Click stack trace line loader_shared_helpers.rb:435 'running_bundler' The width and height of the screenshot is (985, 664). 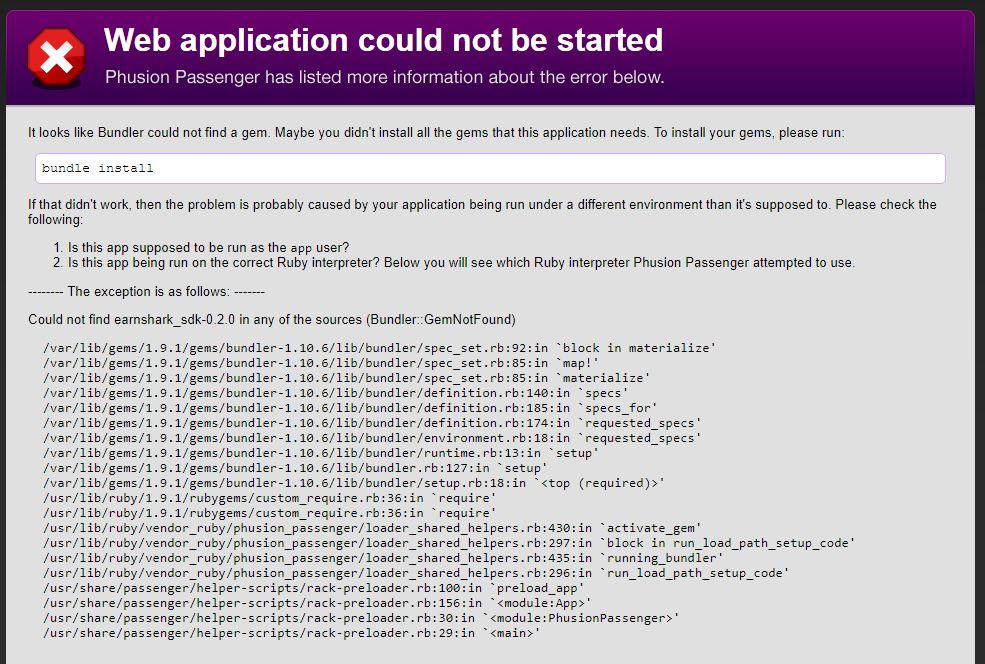coord(383,558)
